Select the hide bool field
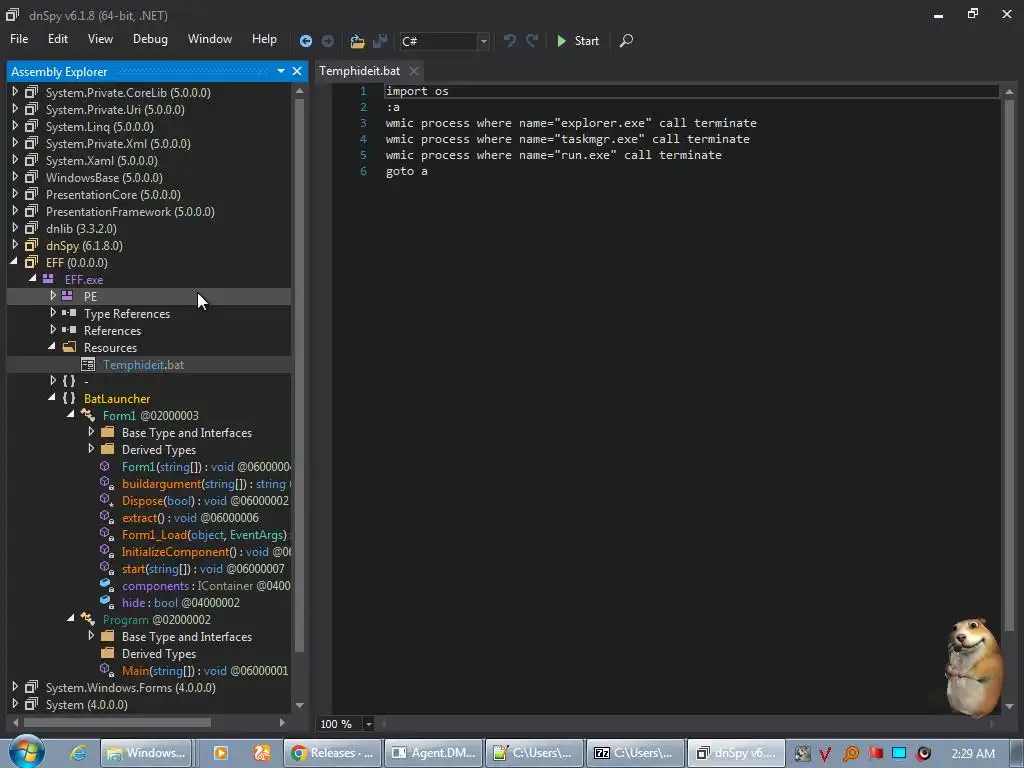This screenshot has height=768, width=1024. (x=181, y=603)
